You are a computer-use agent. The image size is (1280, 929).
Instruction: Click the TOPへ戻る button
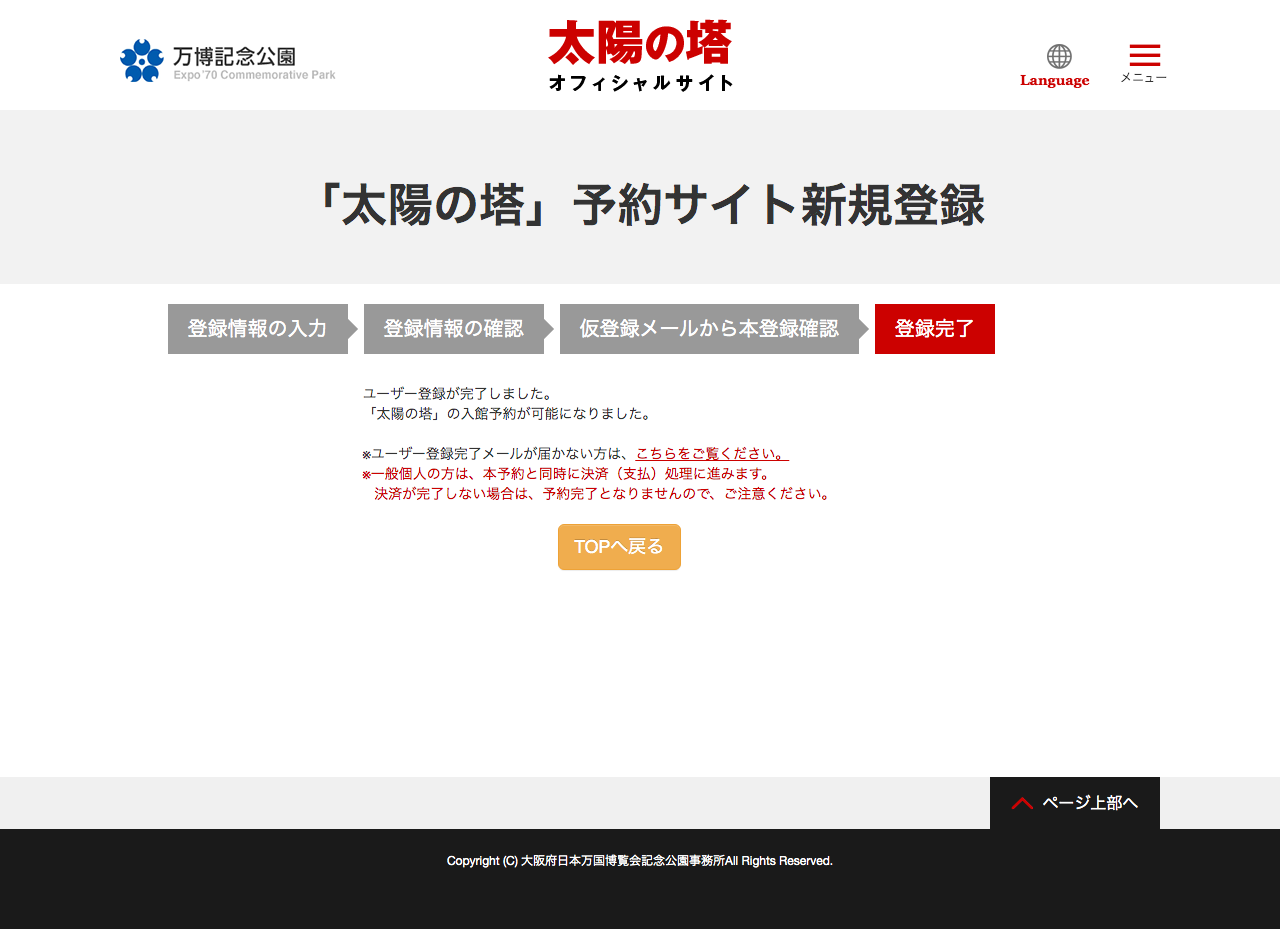click(x=619, y=547)
